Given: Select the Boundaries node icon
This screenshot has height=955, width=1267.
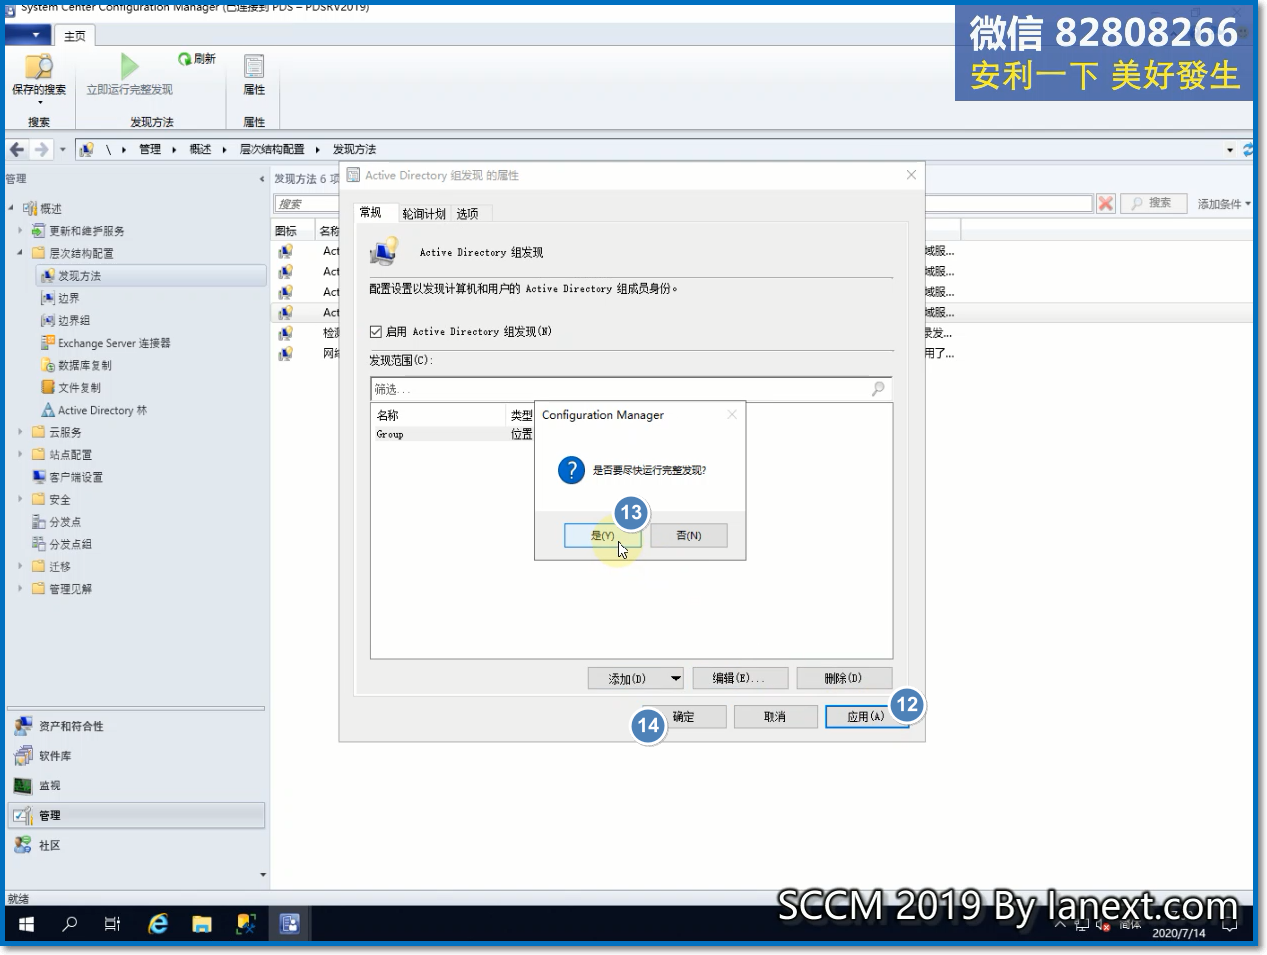Looking at the screenshot, I should pyautogui.click(x=47, y=298).
